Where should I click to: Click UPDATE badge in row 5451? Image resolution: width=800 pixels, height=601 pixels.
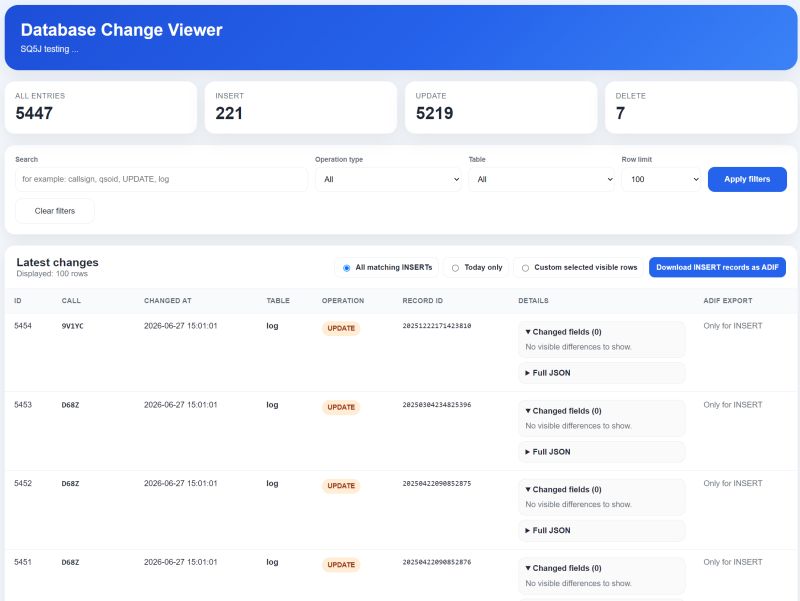click(x=341, y=565)
